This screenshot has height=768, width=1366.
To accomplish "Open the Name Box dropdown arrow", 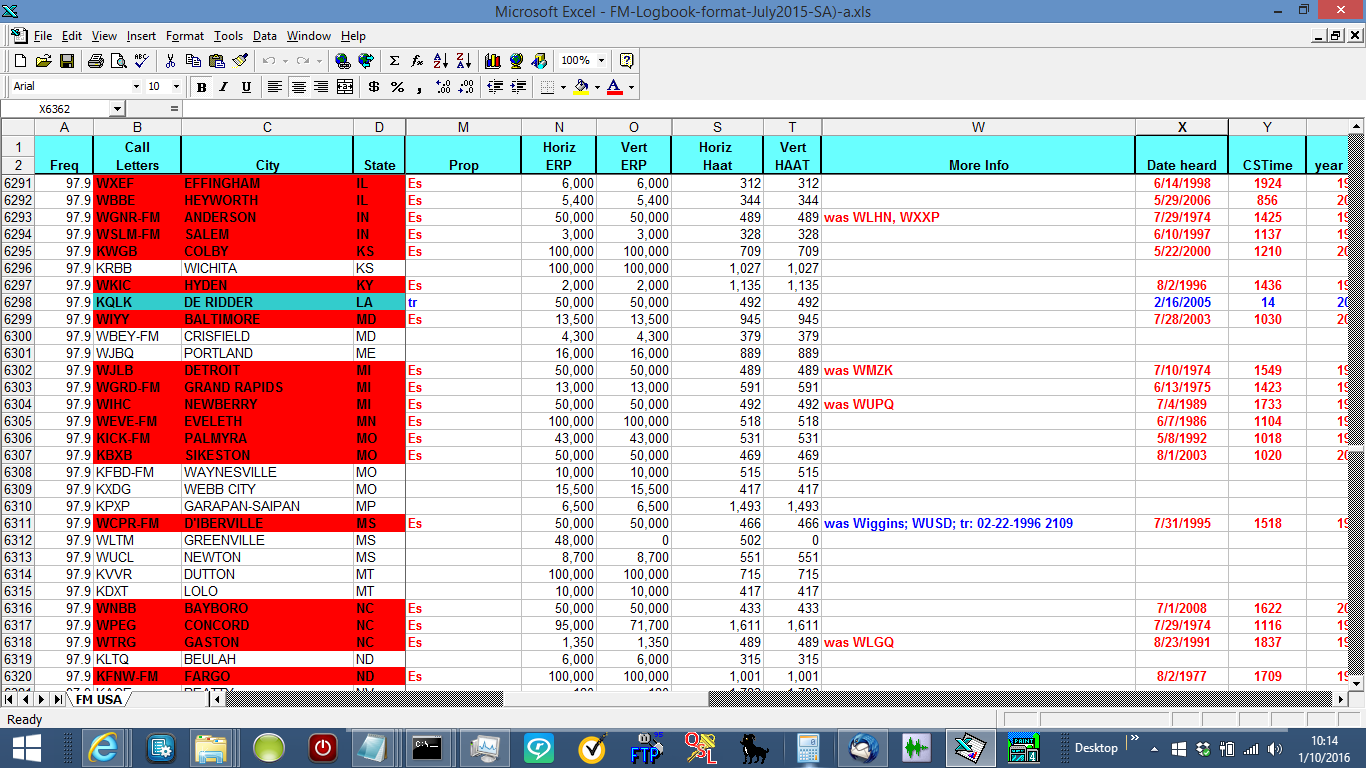I will (x=117, y=108).
